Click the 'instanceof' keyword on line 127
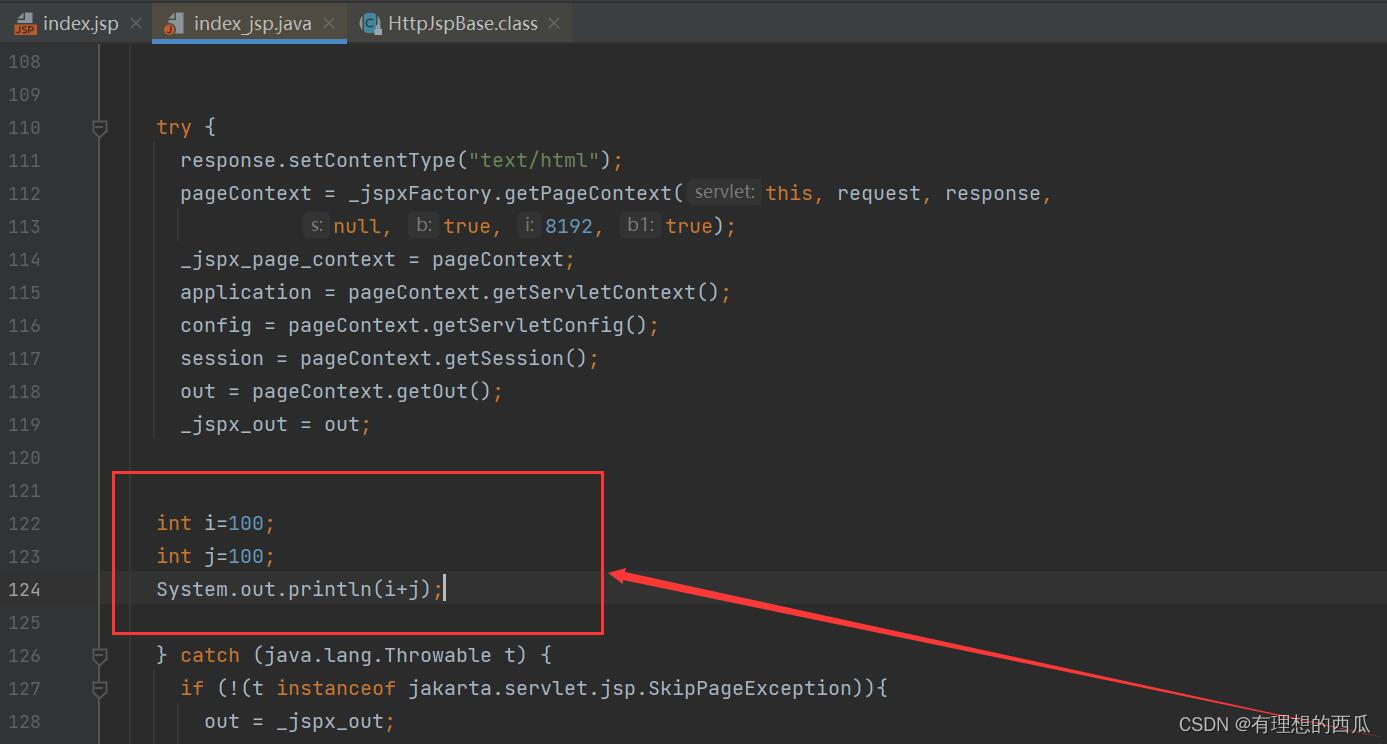Viewport: 1387px width, 744px height. pyautogui.click(x=336, y=688)
